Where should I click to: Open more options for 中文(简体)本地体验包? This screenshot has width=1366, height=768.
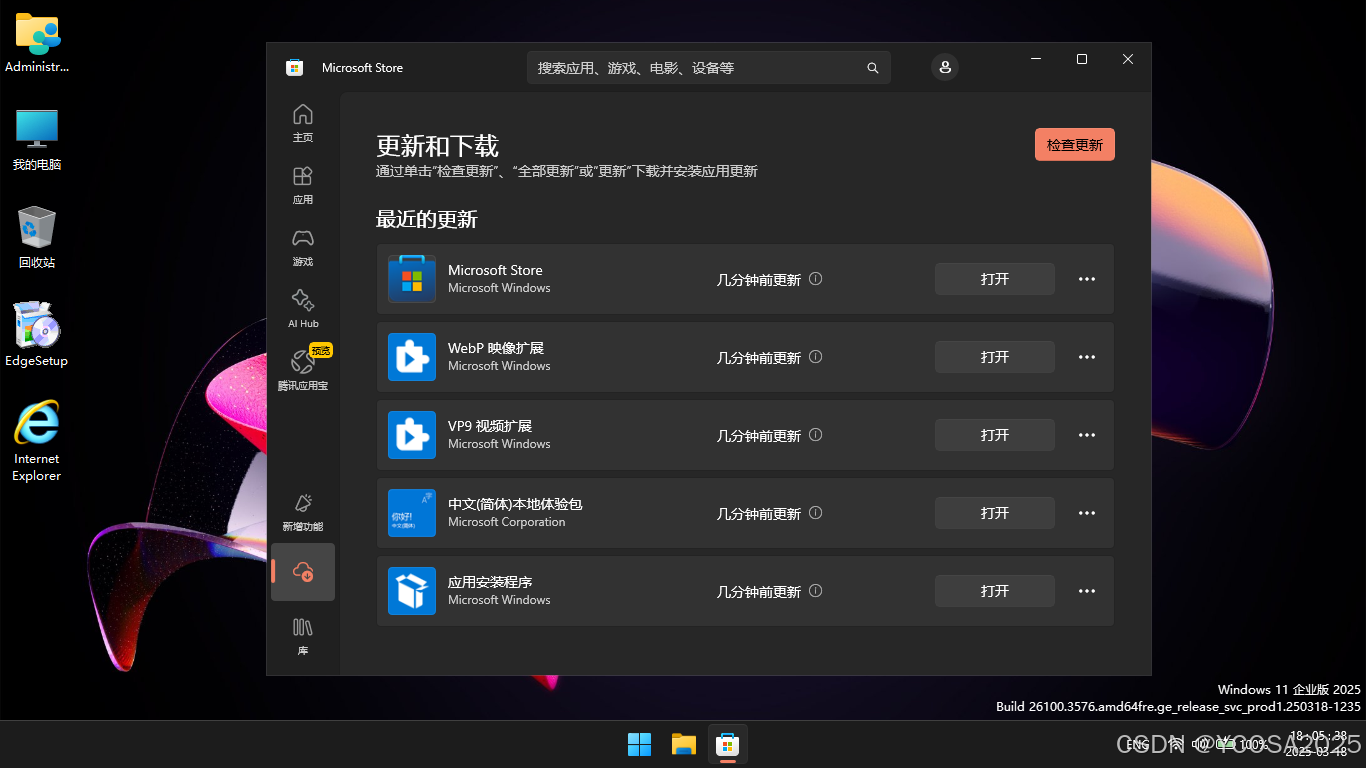(1087, 513)
